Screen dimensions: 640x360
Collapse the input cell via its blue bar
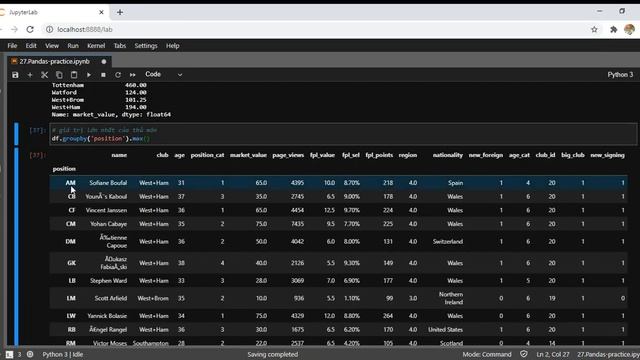16,134
